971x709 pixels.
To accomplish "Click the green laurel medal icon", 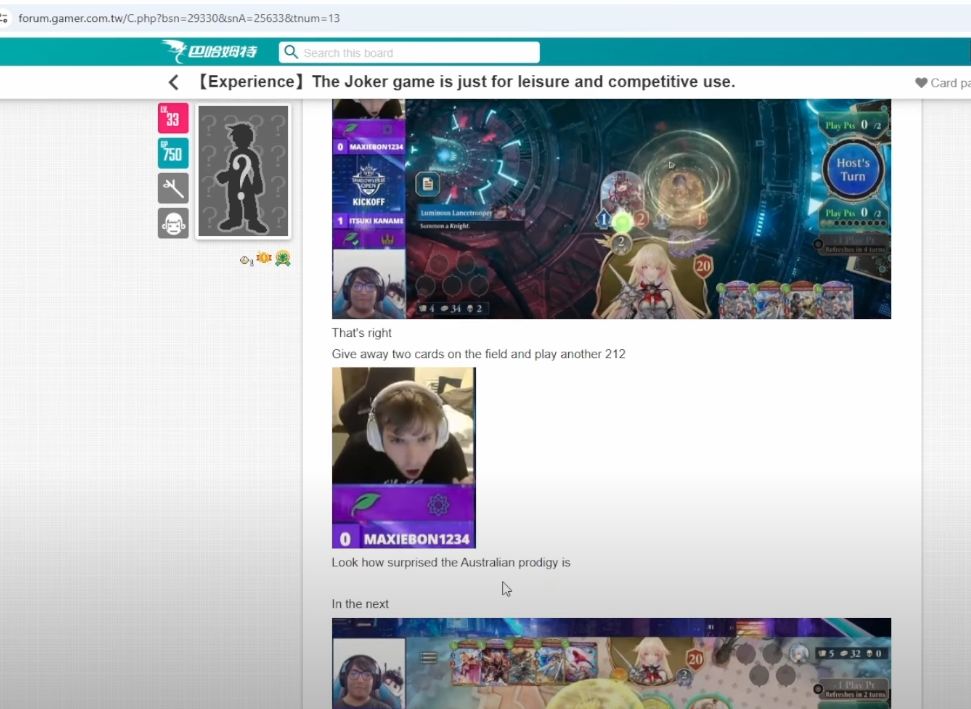I will 283,258.
